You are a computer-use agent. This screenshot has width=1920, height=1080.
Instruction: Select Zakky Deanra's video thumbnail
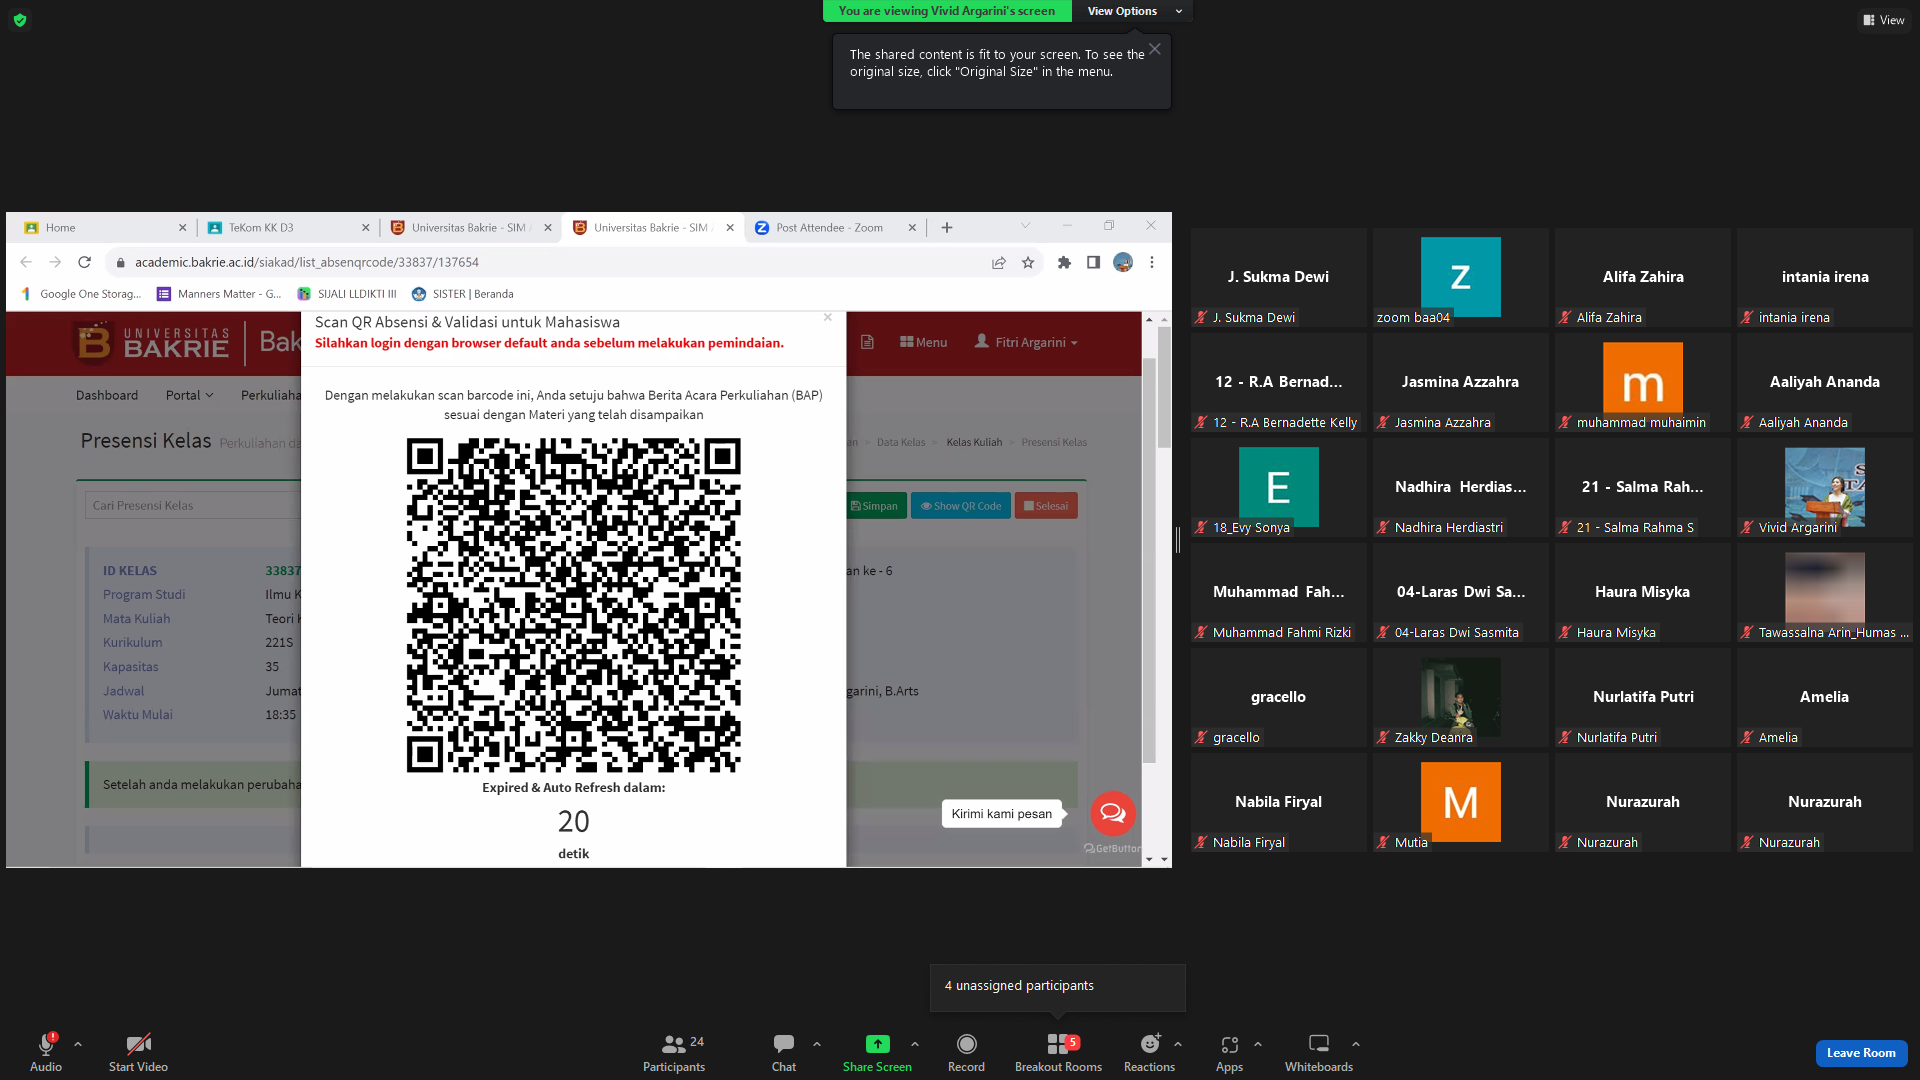coord(1460,697)
